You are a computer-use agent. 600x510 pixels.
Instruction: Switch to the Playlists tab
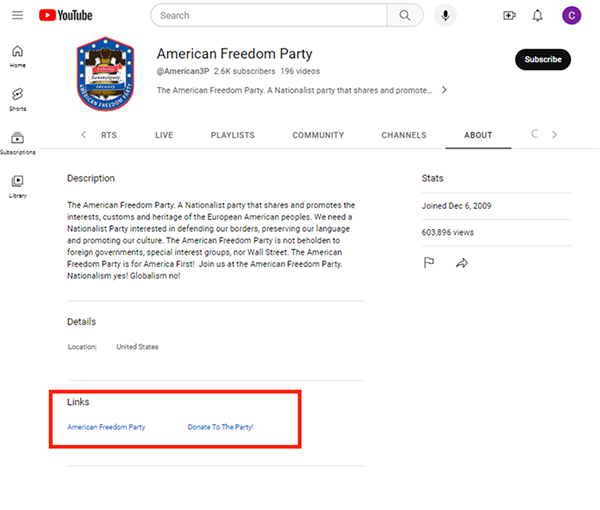pos(232,135)
